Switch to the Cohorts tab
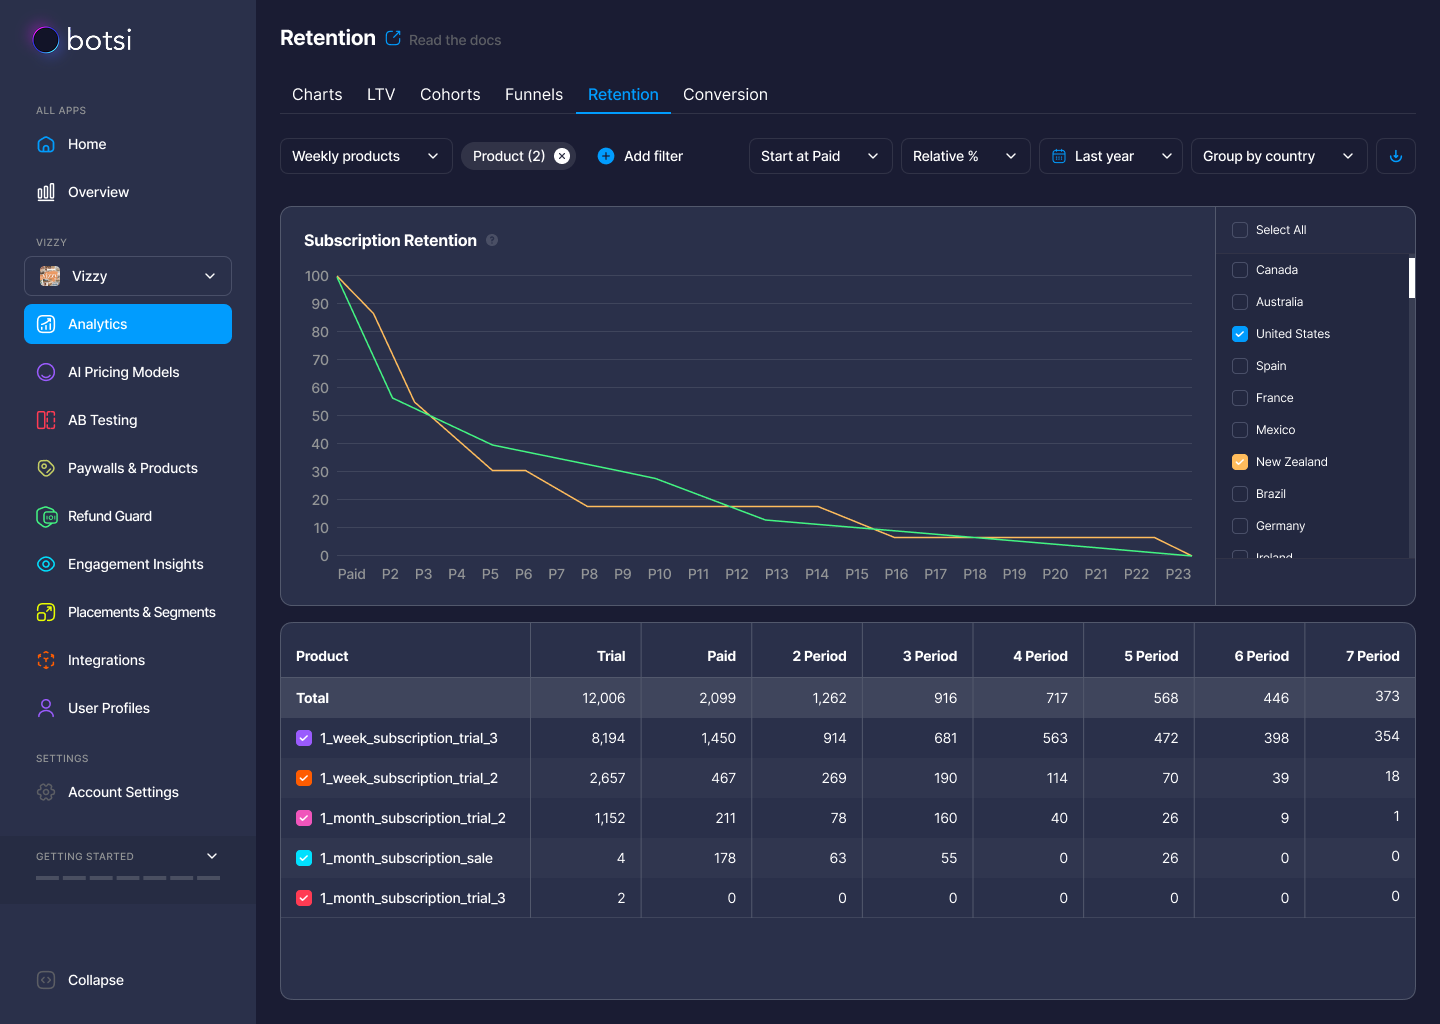 (450, 94)
